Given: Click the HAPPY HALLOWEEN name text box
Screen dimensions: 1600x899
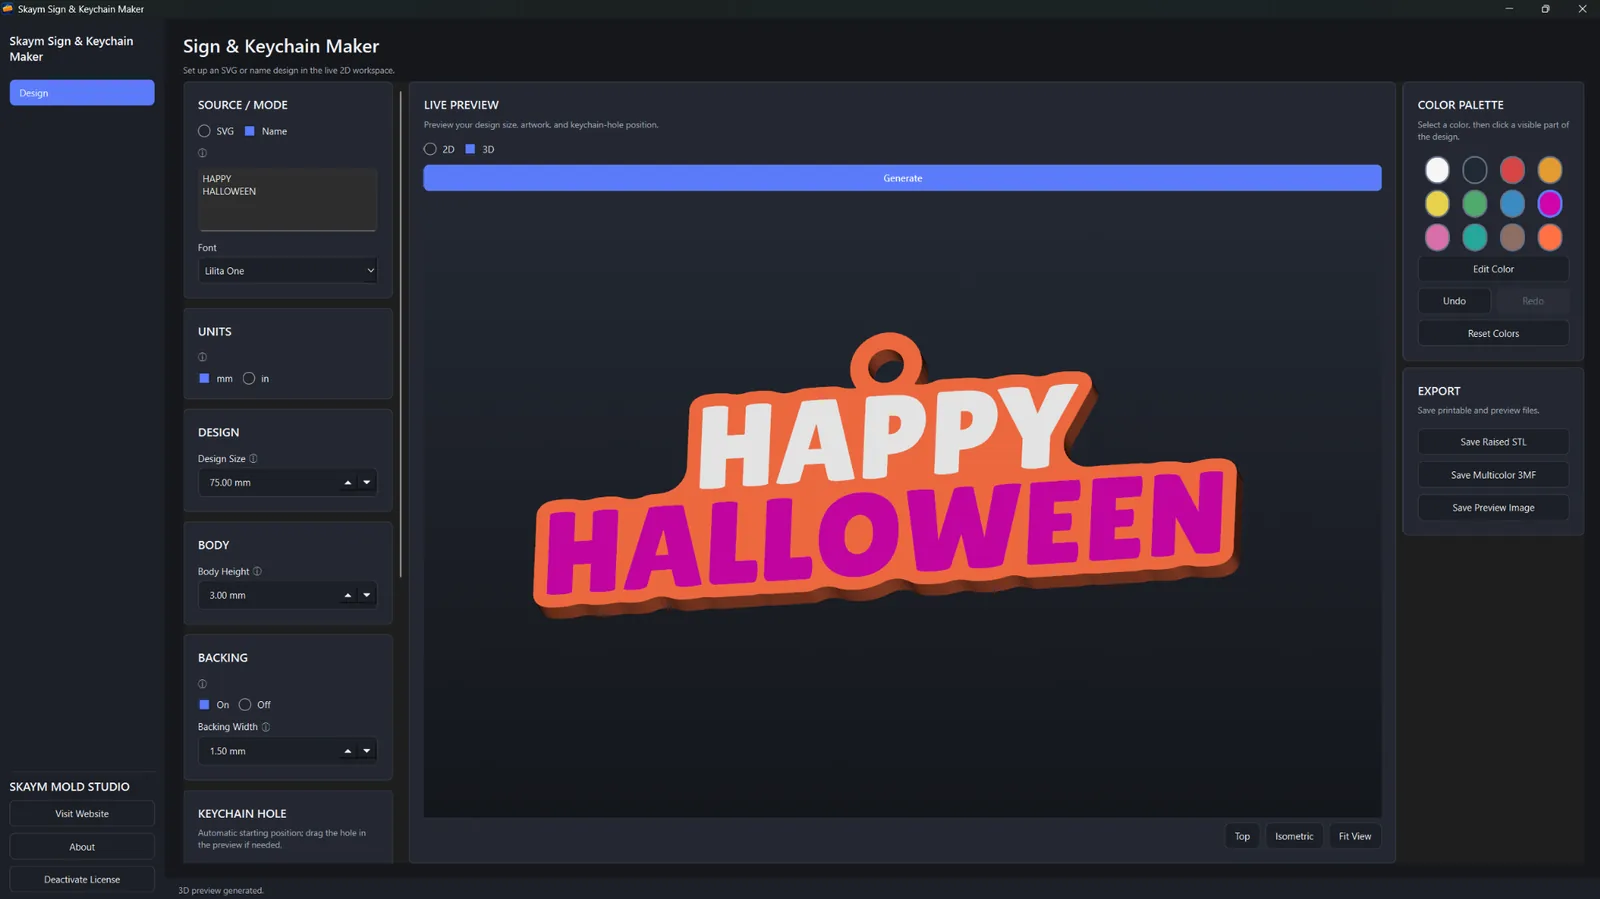Looking at the screenshot, I should pos(288,200).
